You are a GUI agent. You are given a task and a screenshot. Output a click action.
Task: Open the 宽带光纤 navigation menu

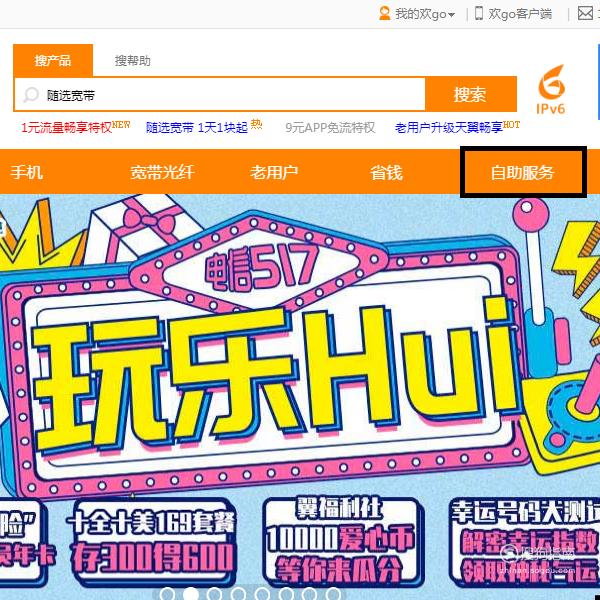tap(162, 172)
